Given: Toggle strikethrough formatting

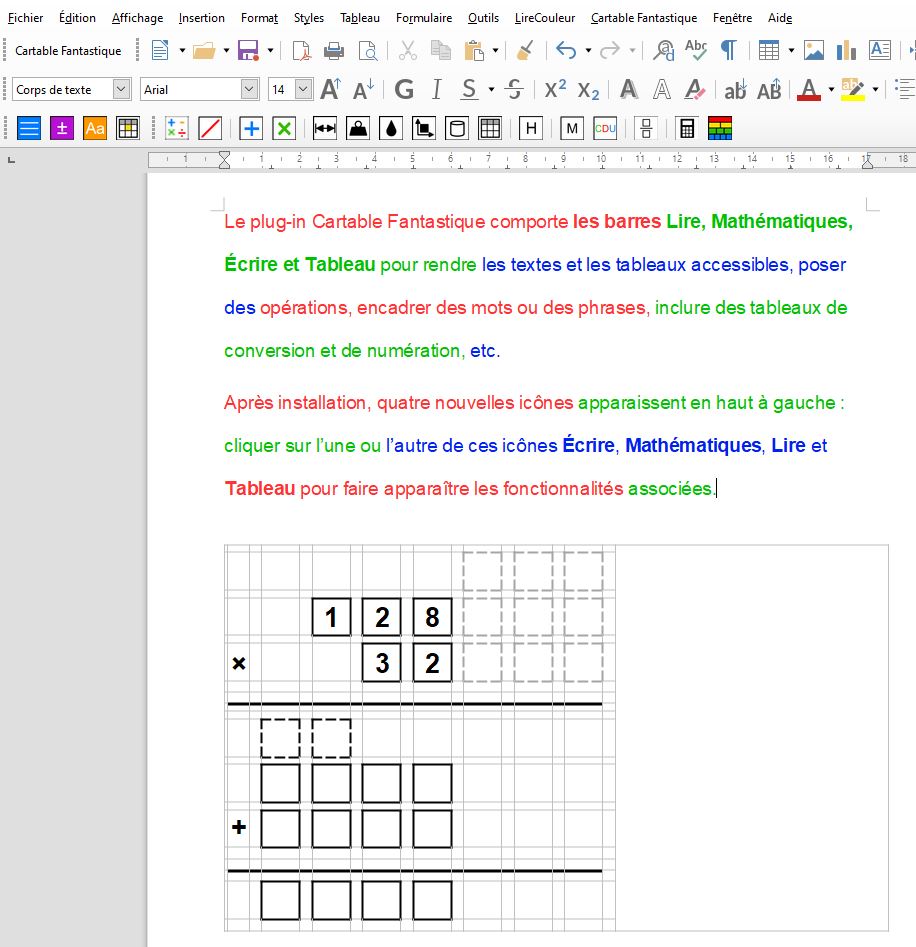Looking at the screenshot, I should 514,89.
